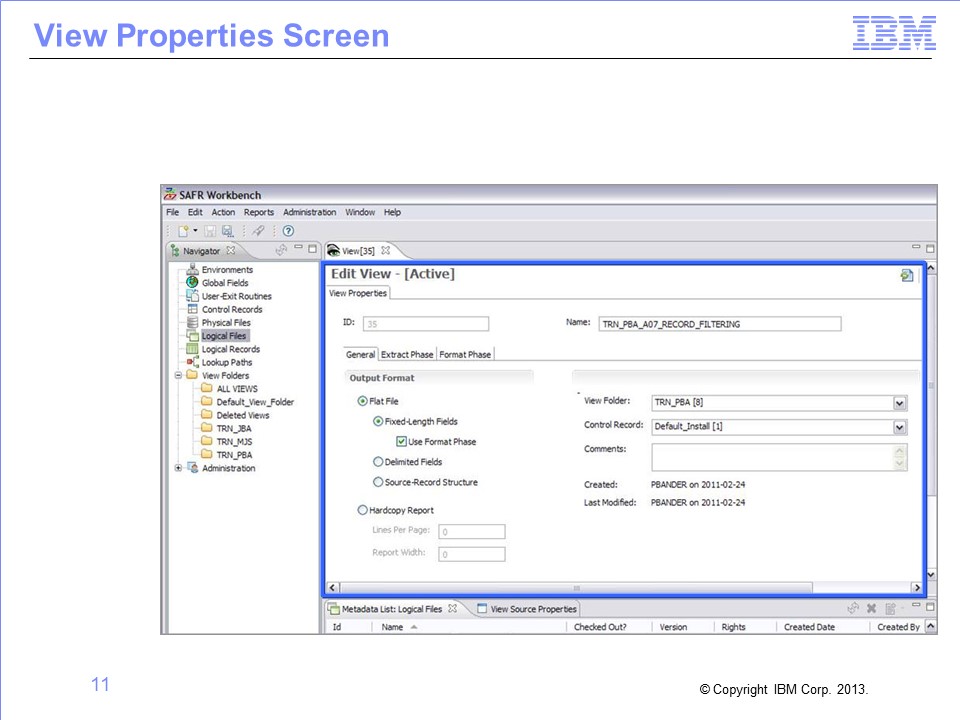
Task: Open the View Folder dropdown
Action: click(x=899, y=403)
